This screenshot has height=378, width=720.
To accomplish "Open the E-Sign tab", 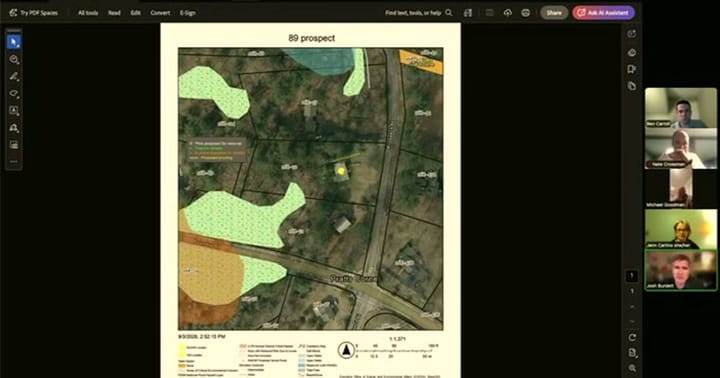I will [188, 13].
